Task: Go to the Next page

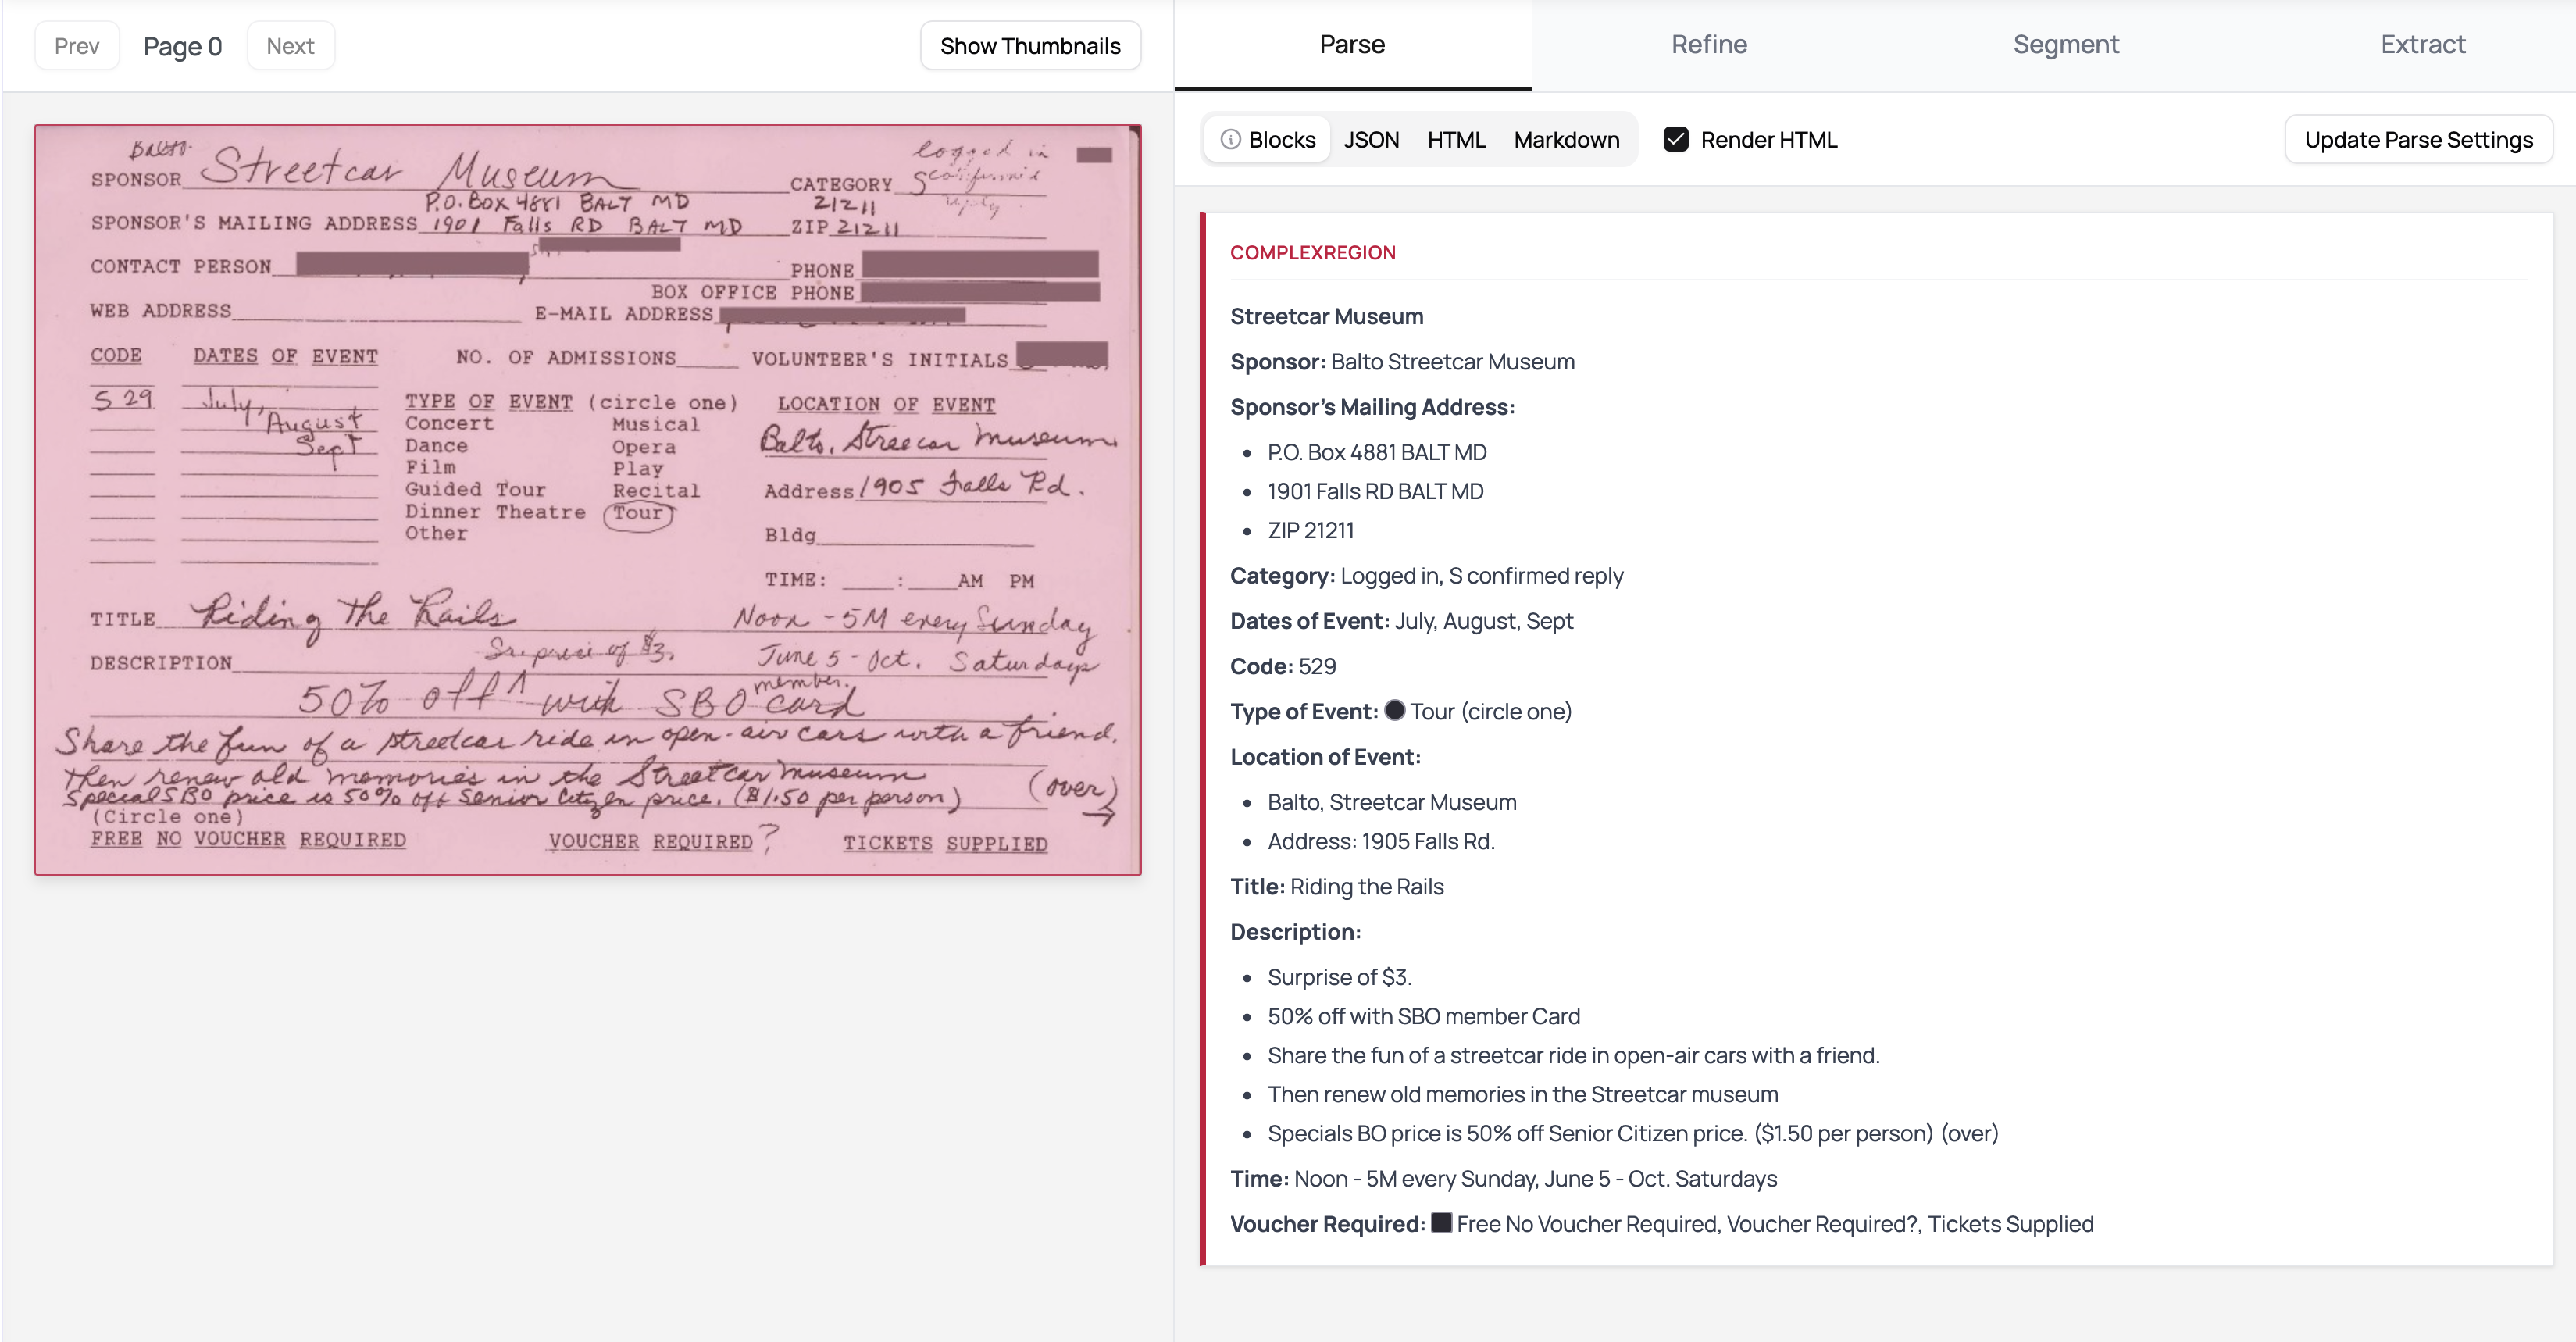Action: pos(290,46)
